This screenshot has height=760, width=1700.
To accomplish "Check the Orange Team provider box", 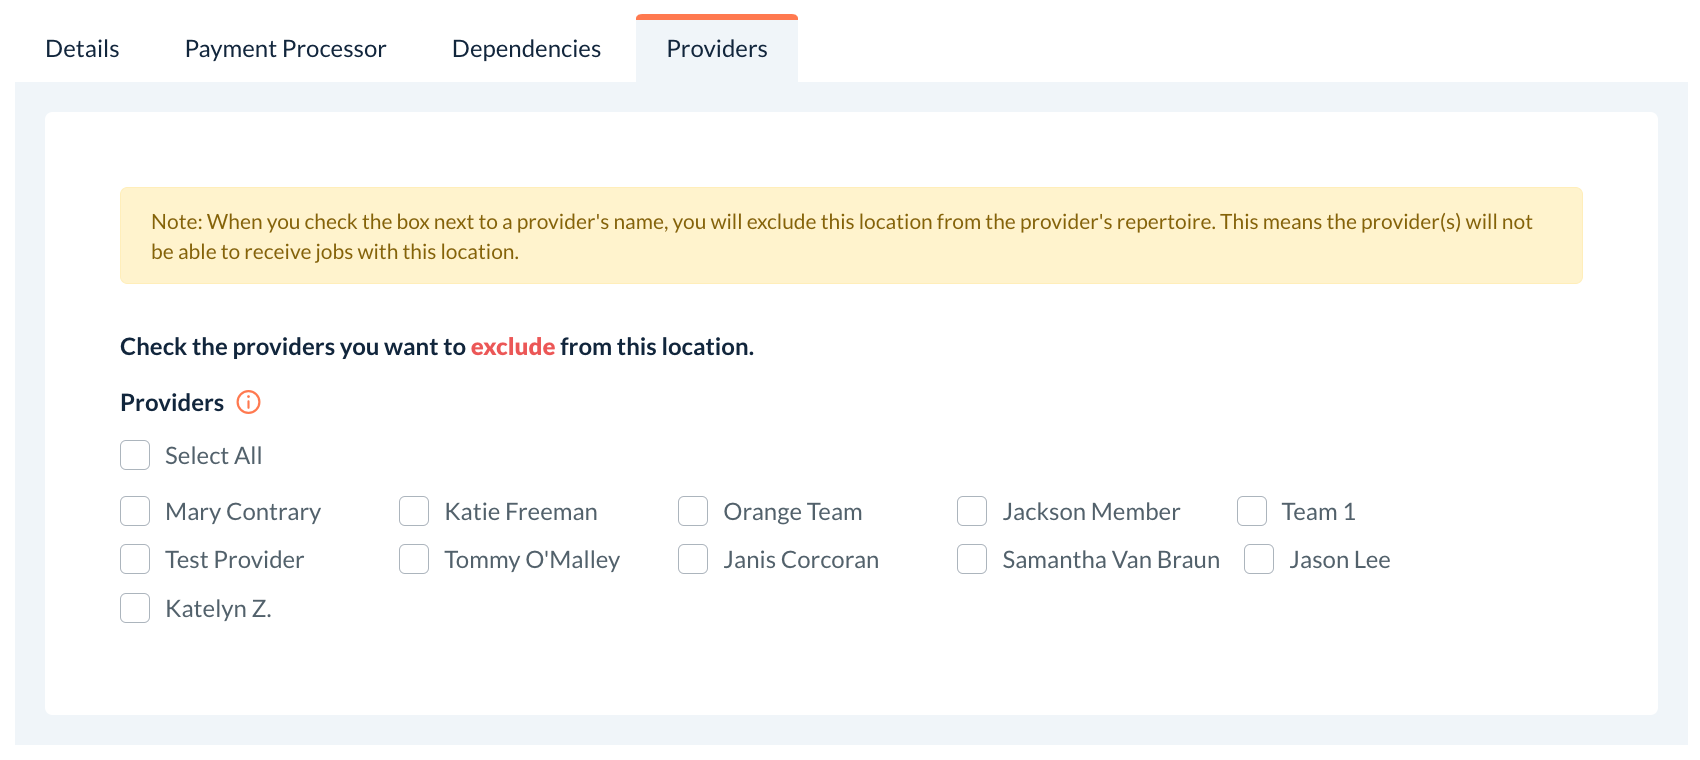I will click(x=693, y=511).
